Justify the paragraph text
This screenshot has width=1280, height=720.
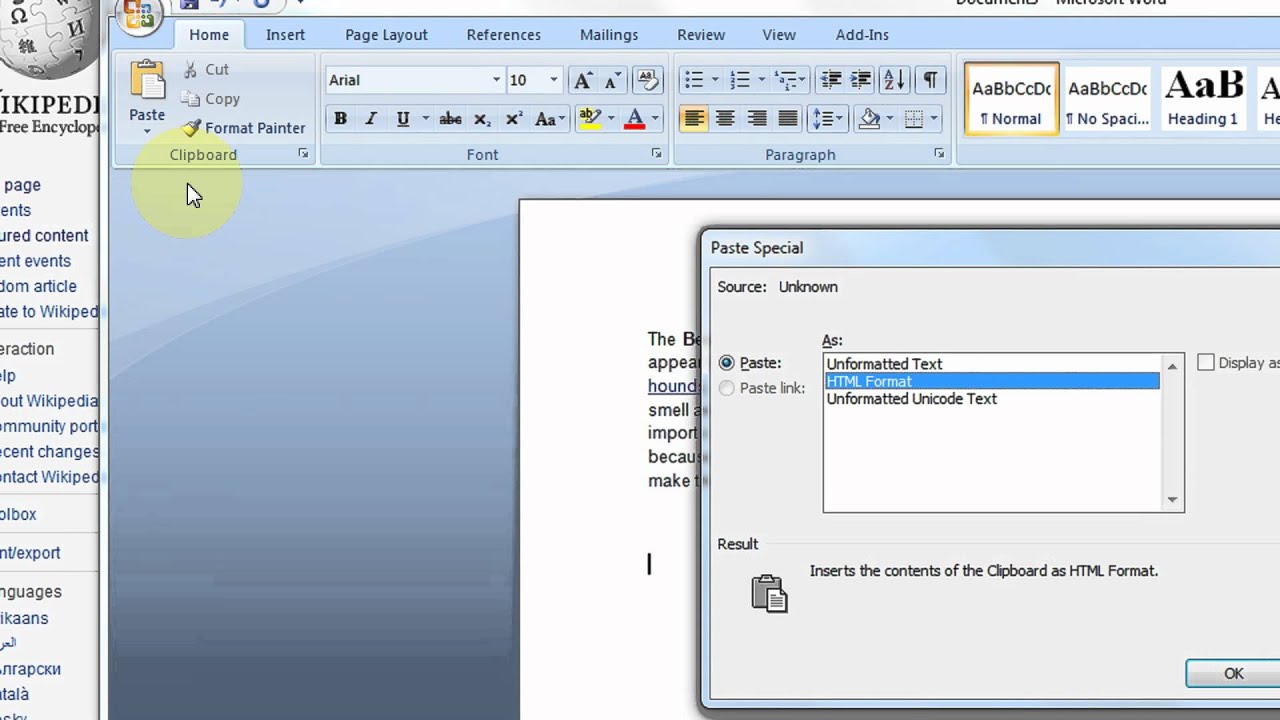click(x=788, y=119)
